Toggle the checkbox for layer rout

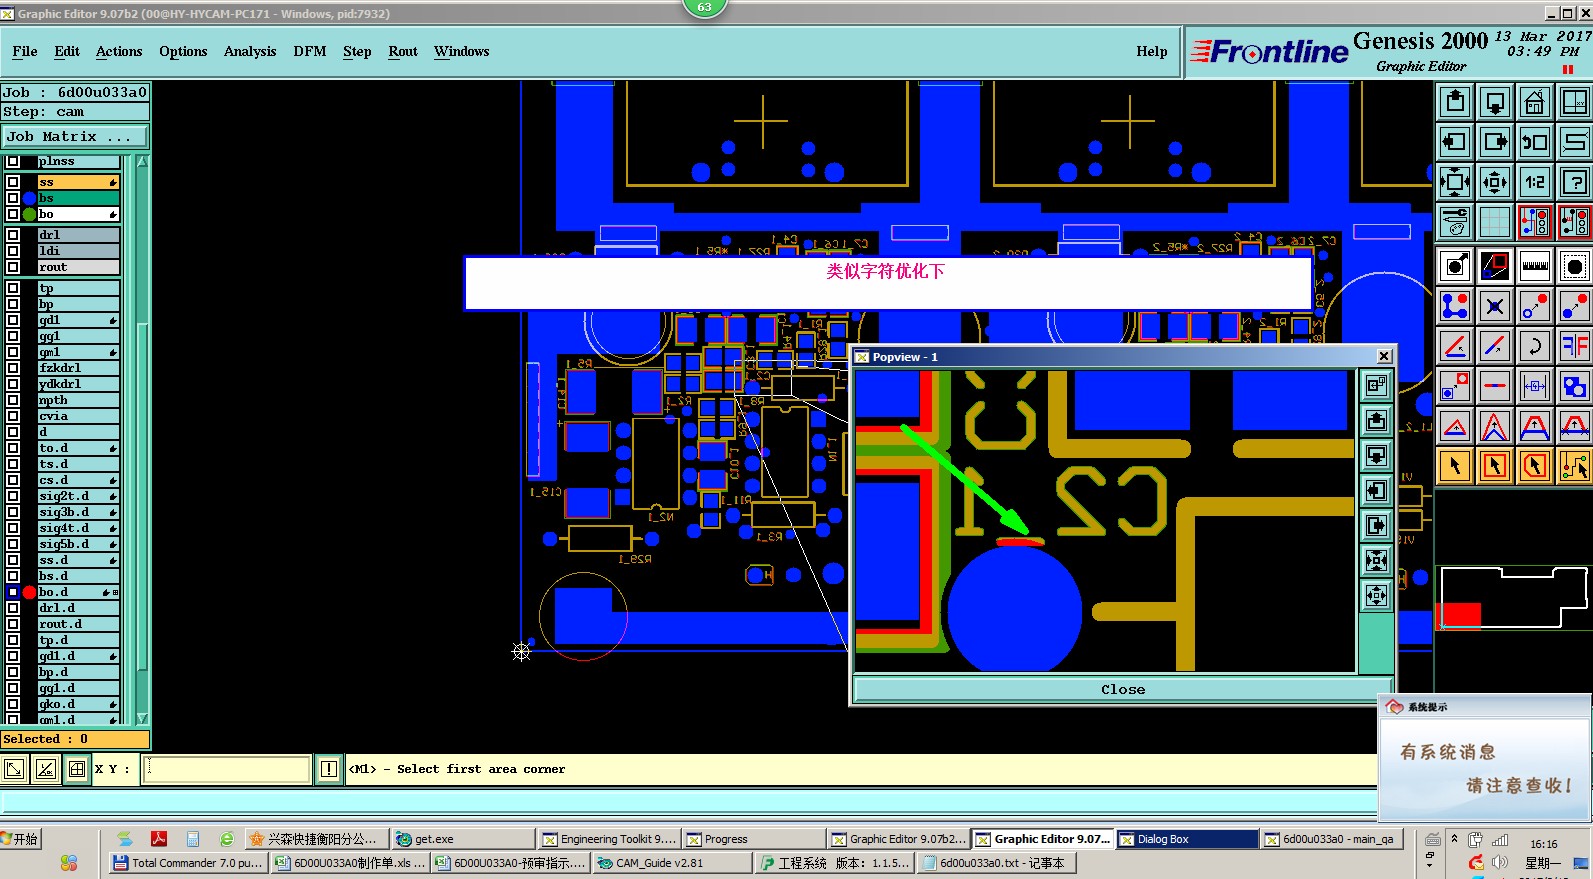13,267
